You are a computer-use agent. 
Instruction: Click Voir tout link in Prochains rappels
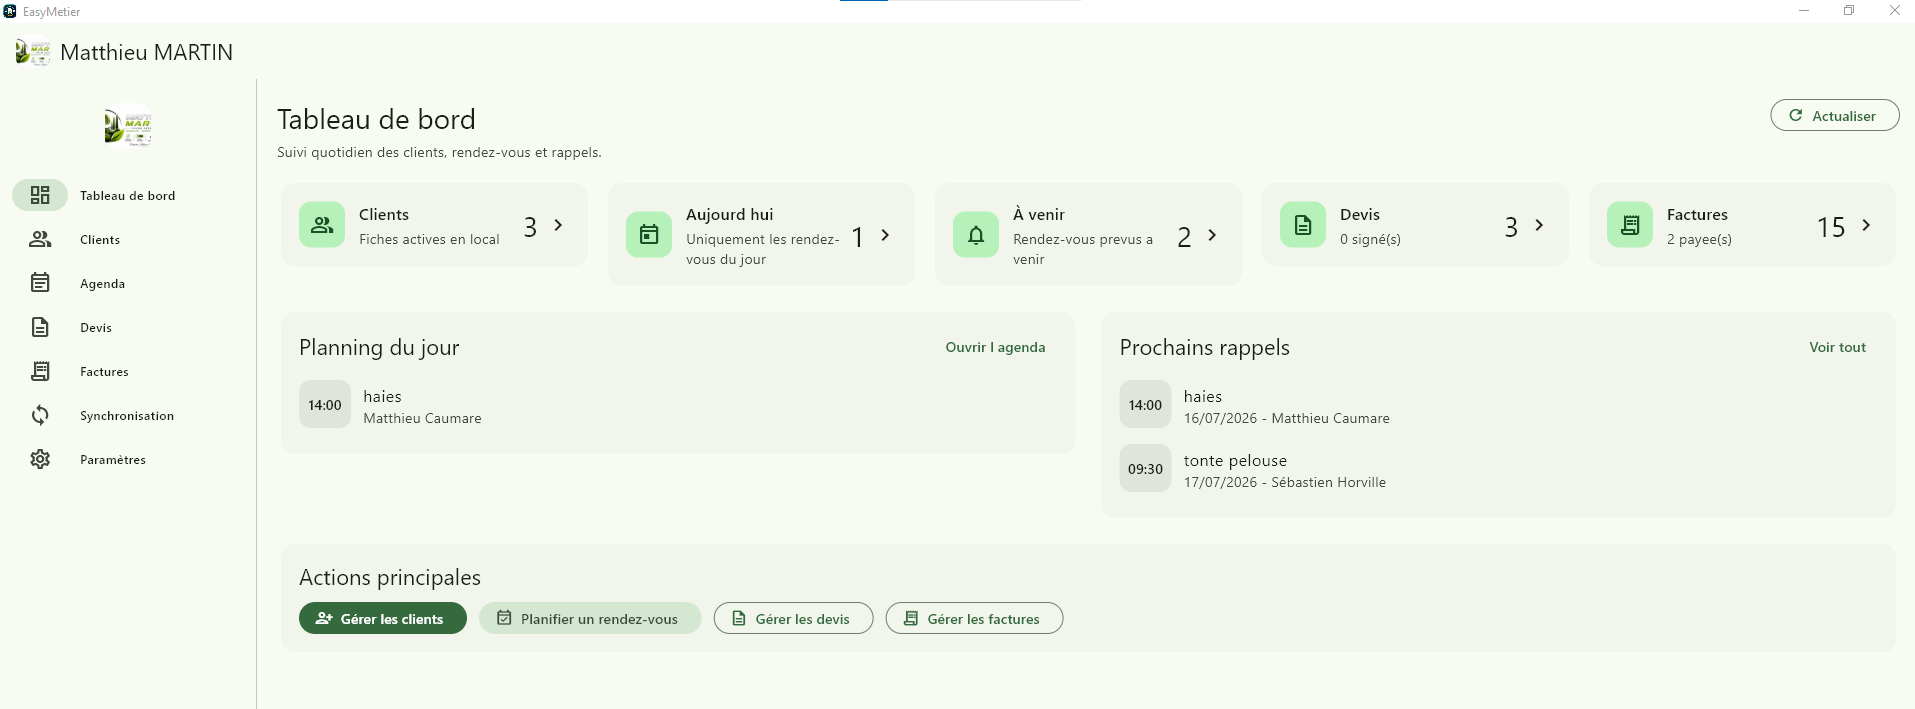point(1837,347)
